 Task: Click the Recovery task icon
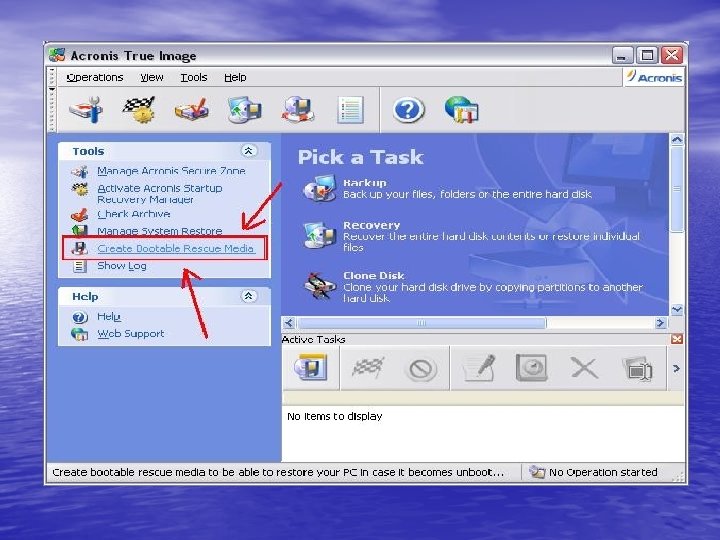pos(320,234)
